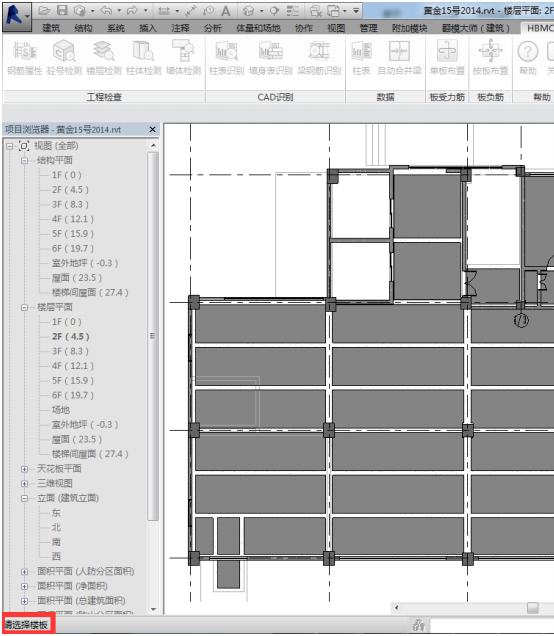Select 室外地坪 ( -0.3 ) under 结构平面

[85, 263]
